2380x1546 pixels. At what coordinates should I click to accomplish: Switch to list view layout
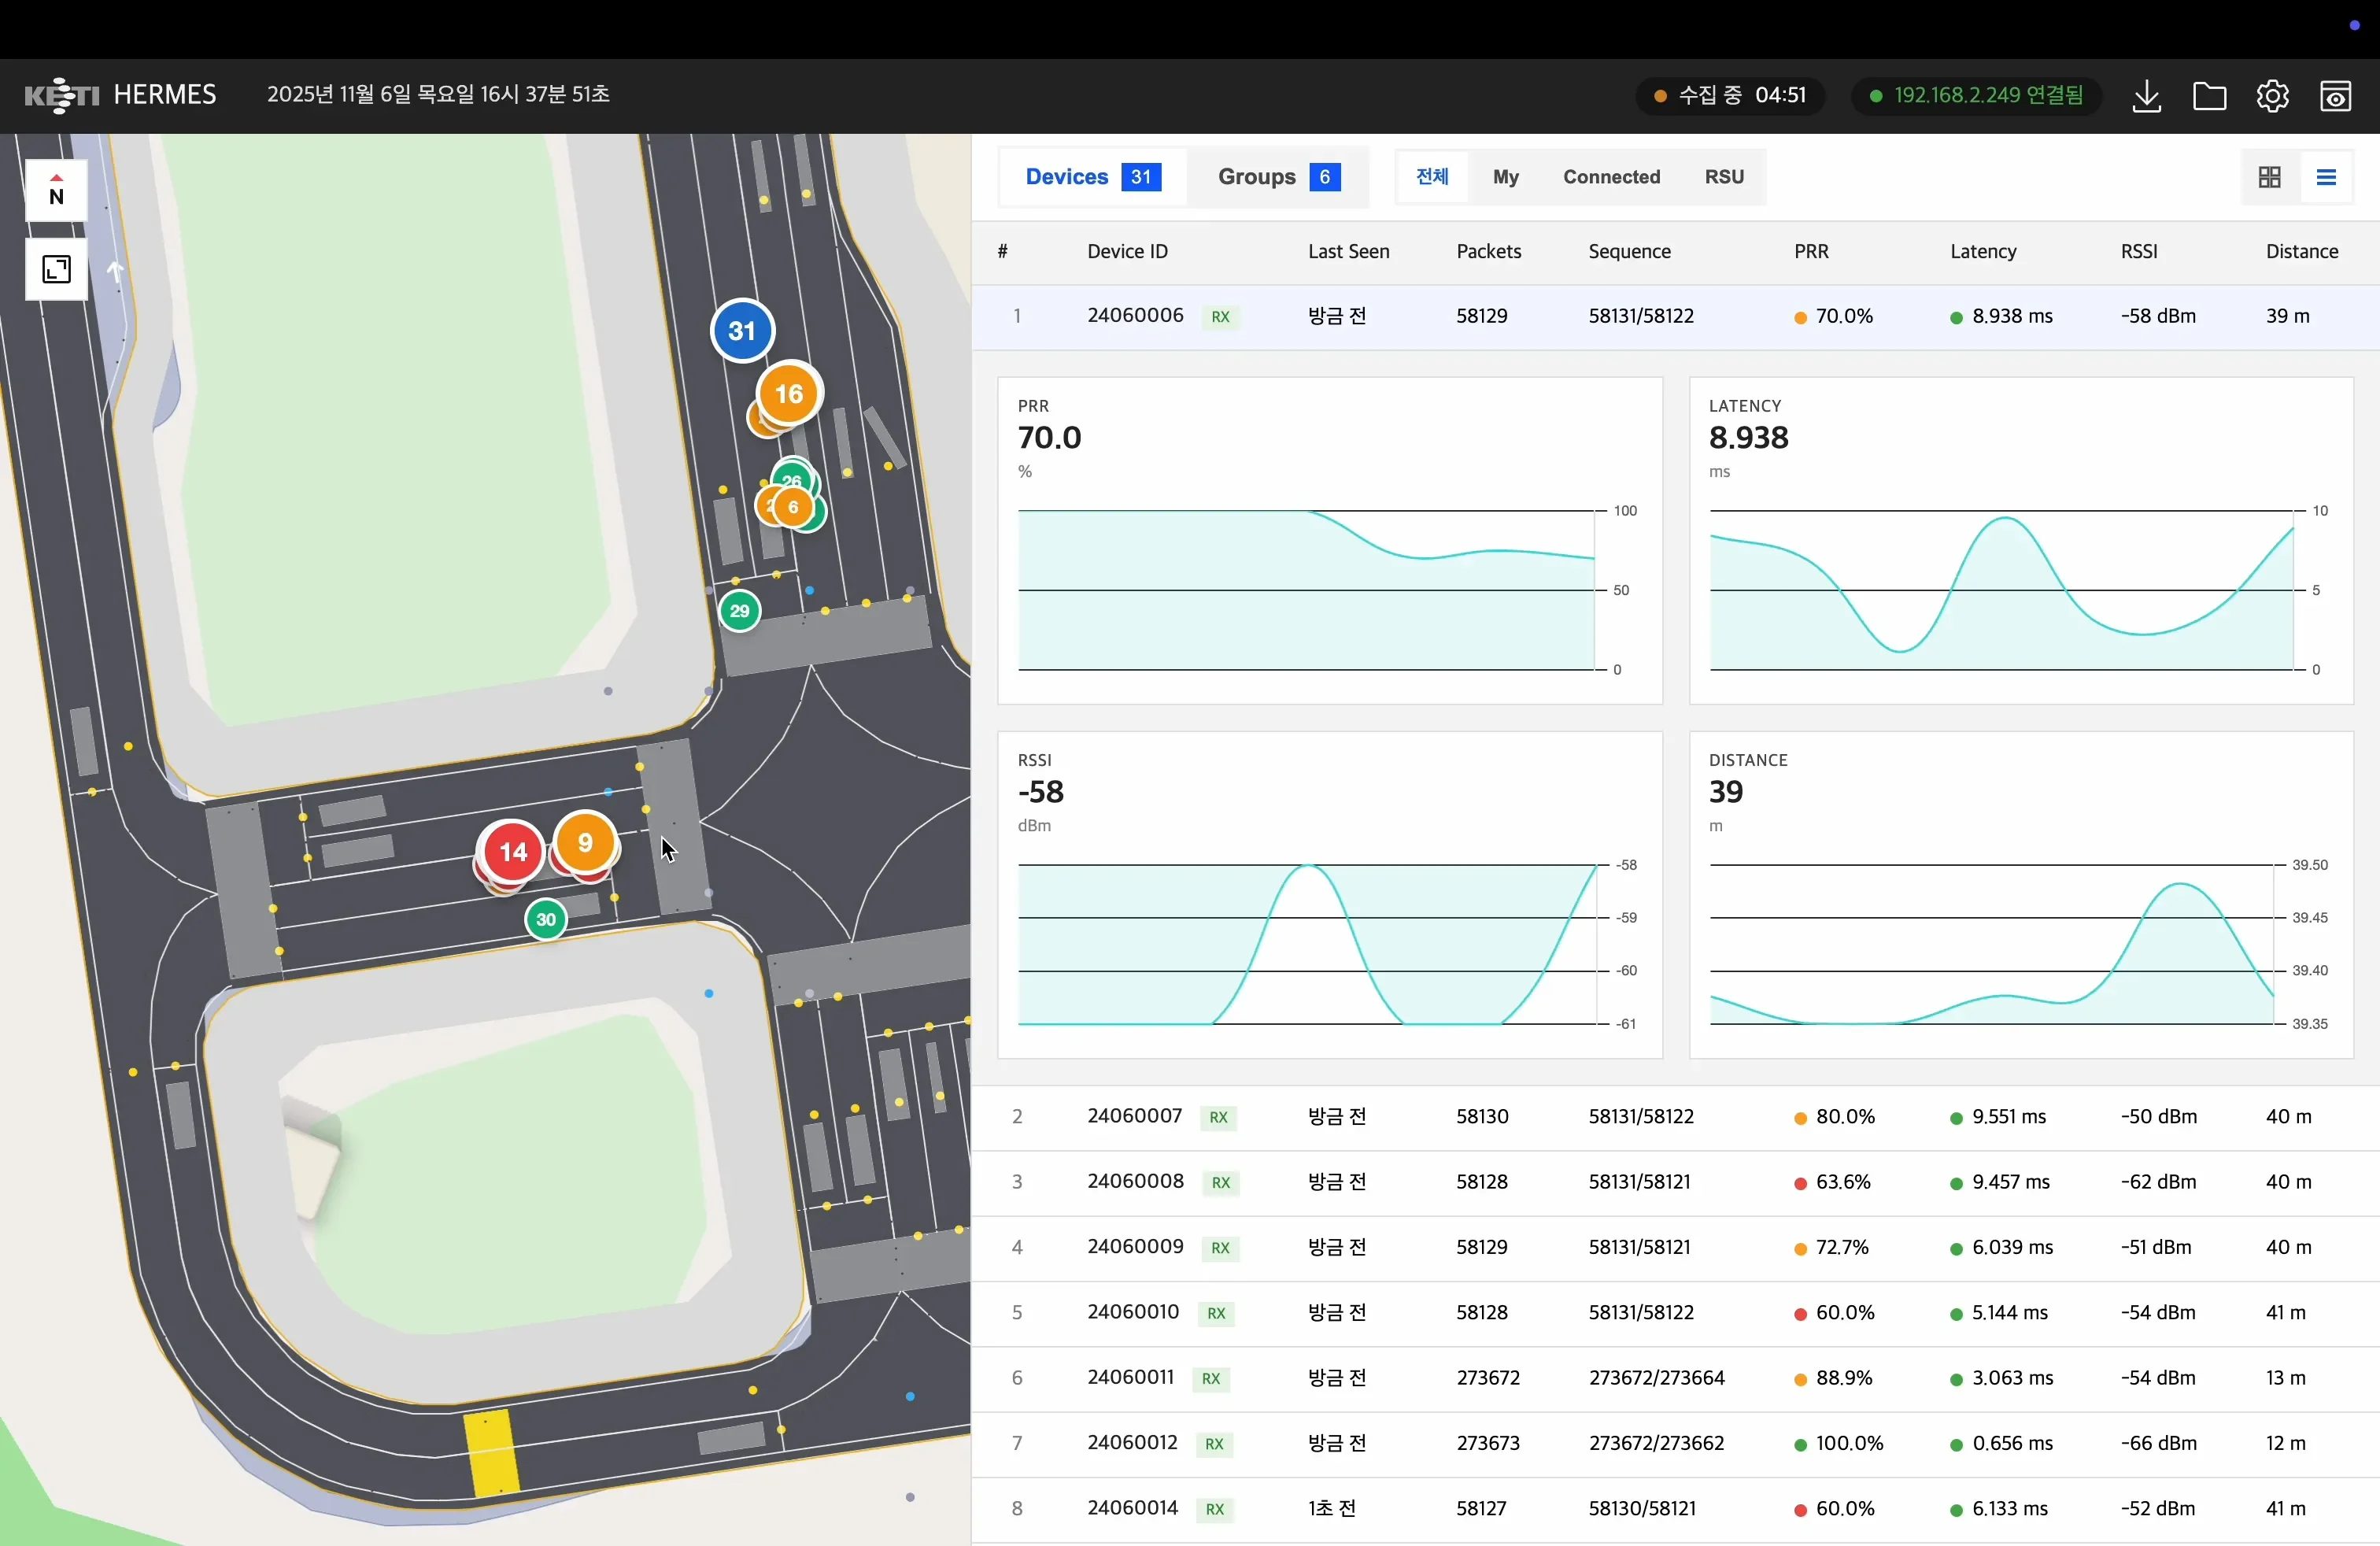click(x=2326, y=177)
